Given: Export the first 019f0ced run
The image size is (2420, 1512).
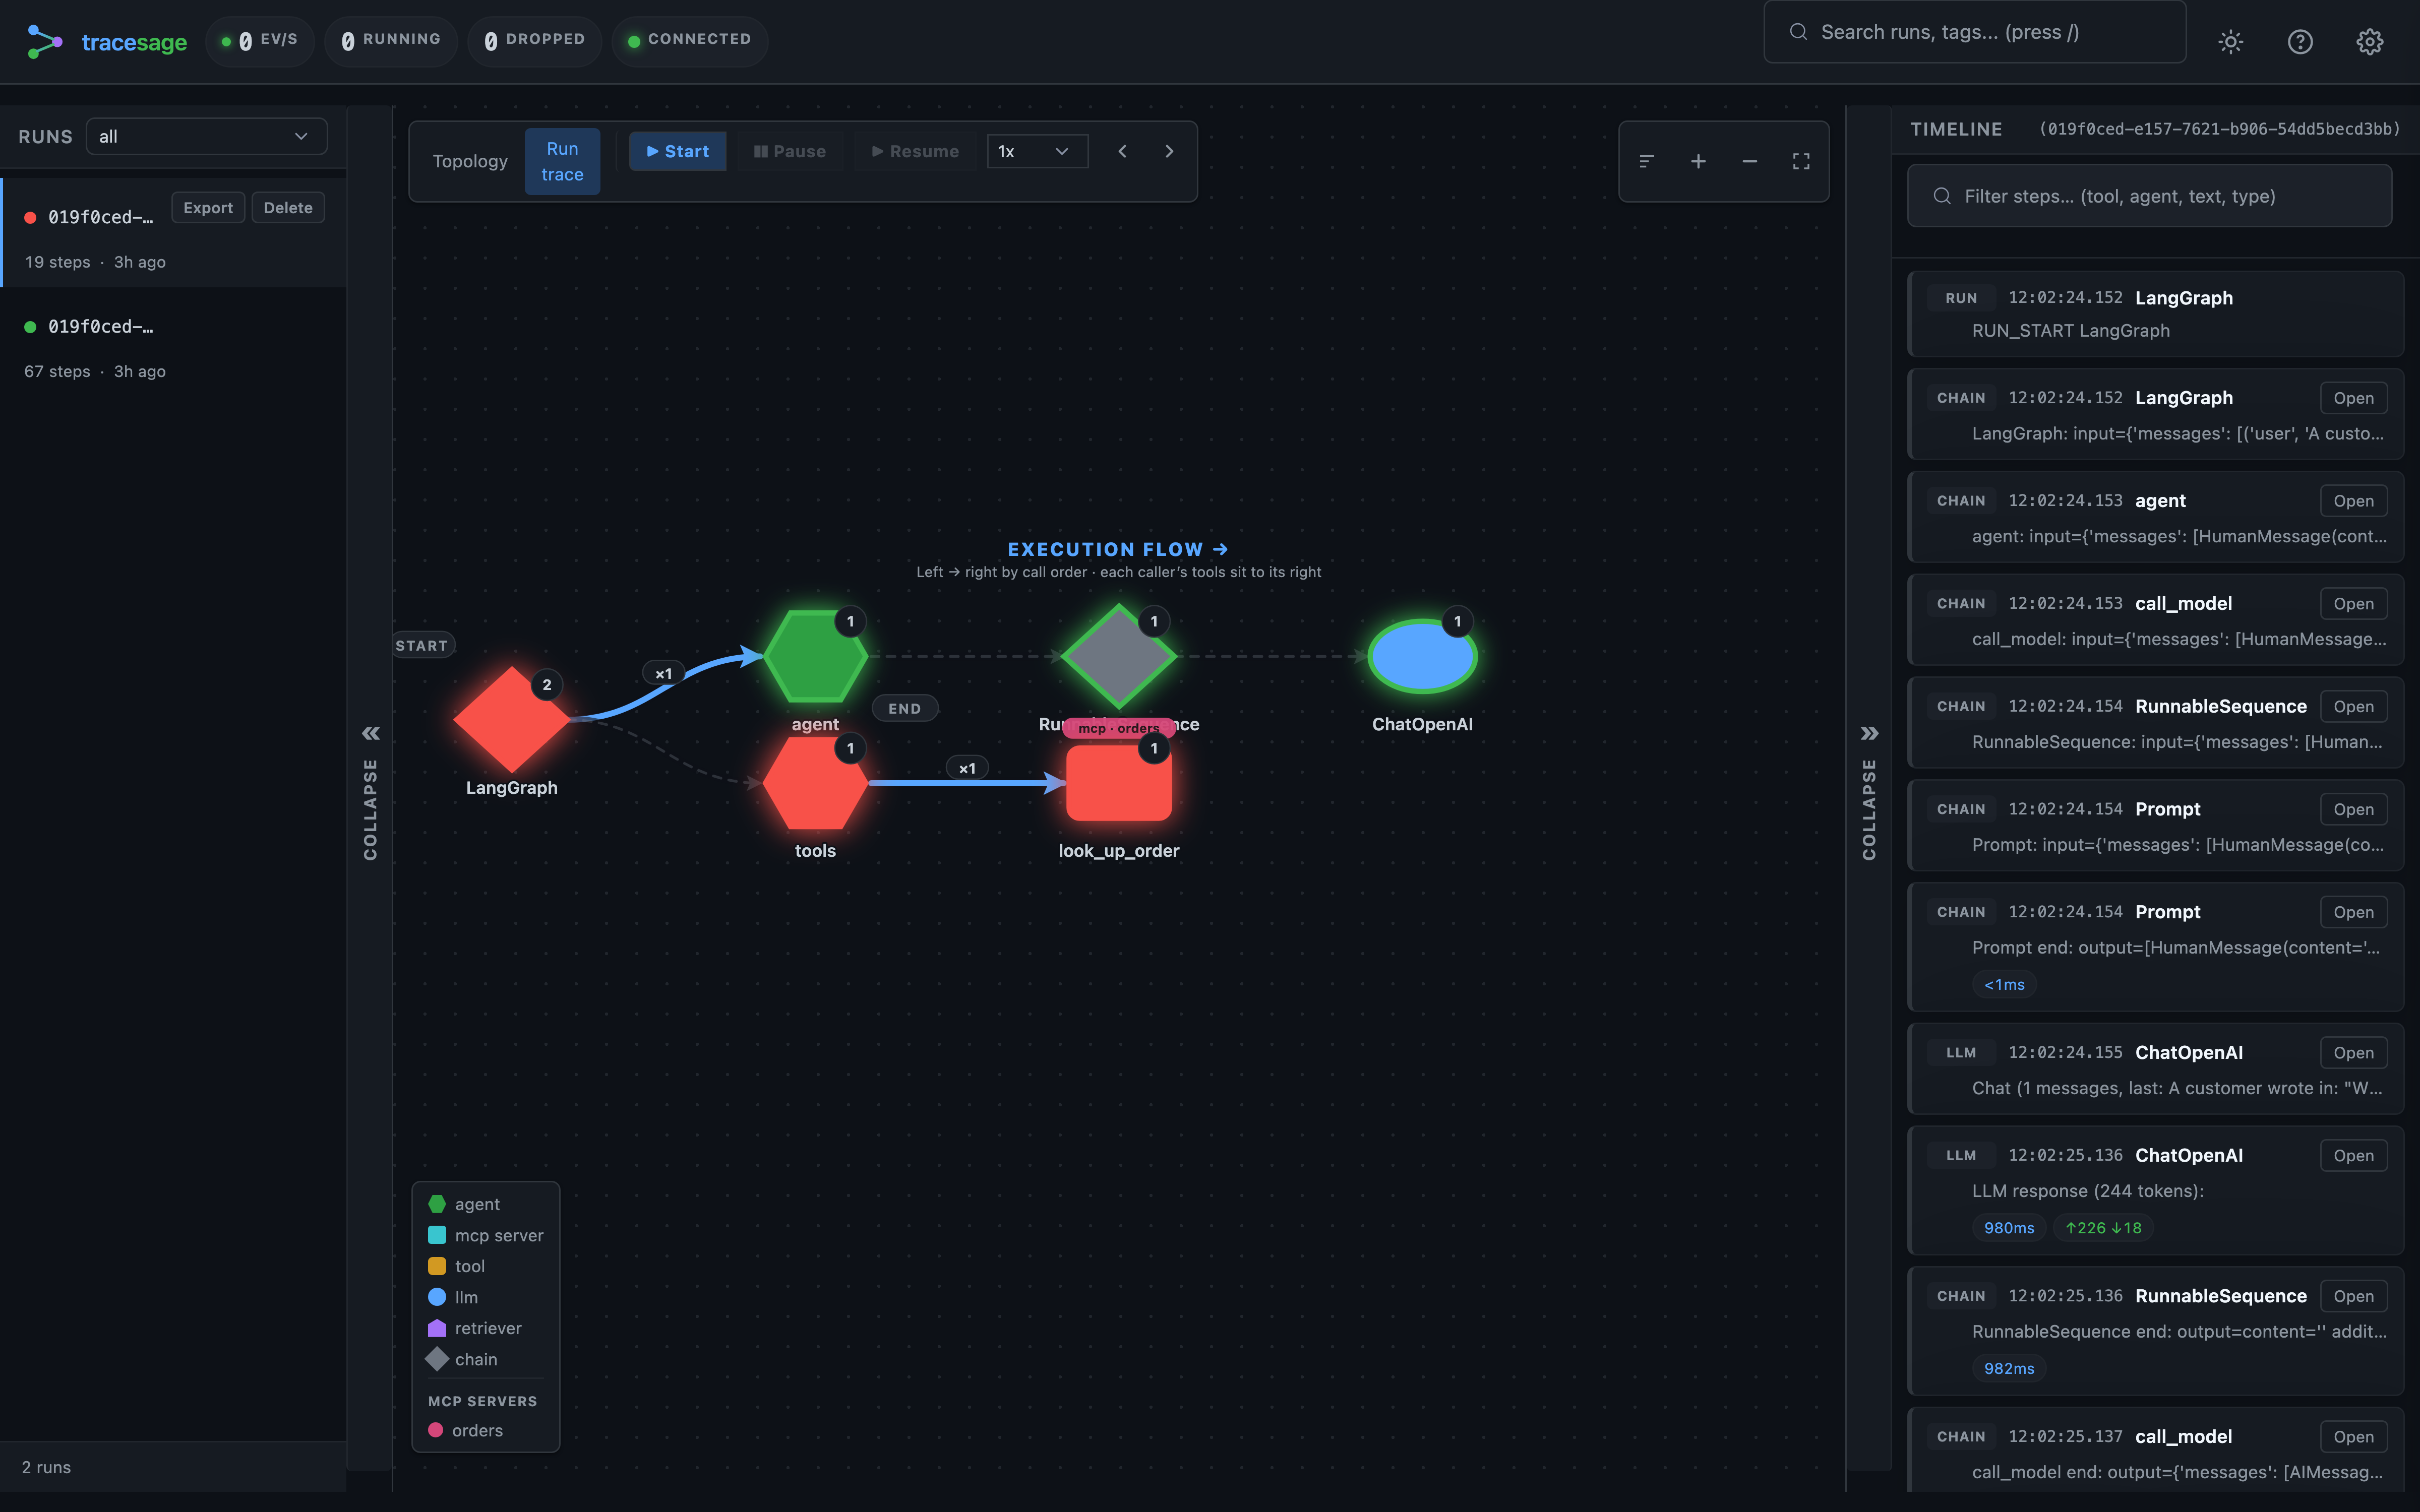Looking at the screenshot, I should [x=208, y=207].
